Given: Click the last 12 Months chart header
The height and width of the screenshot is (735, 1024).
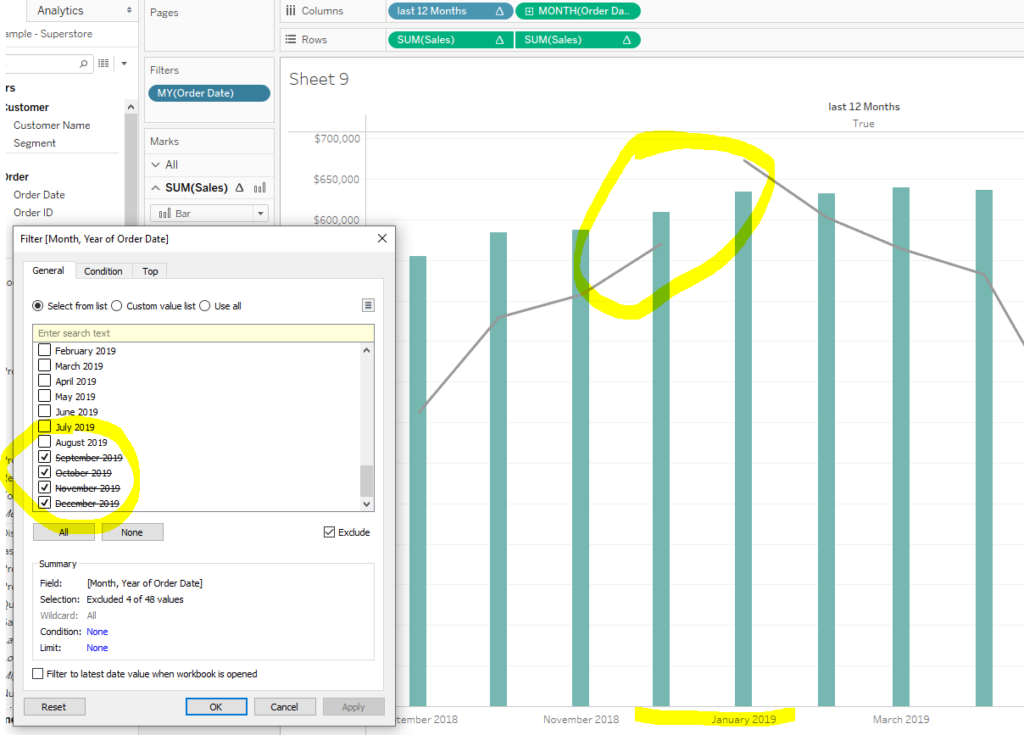Looking at the screenshot, I should pos(863,106).
